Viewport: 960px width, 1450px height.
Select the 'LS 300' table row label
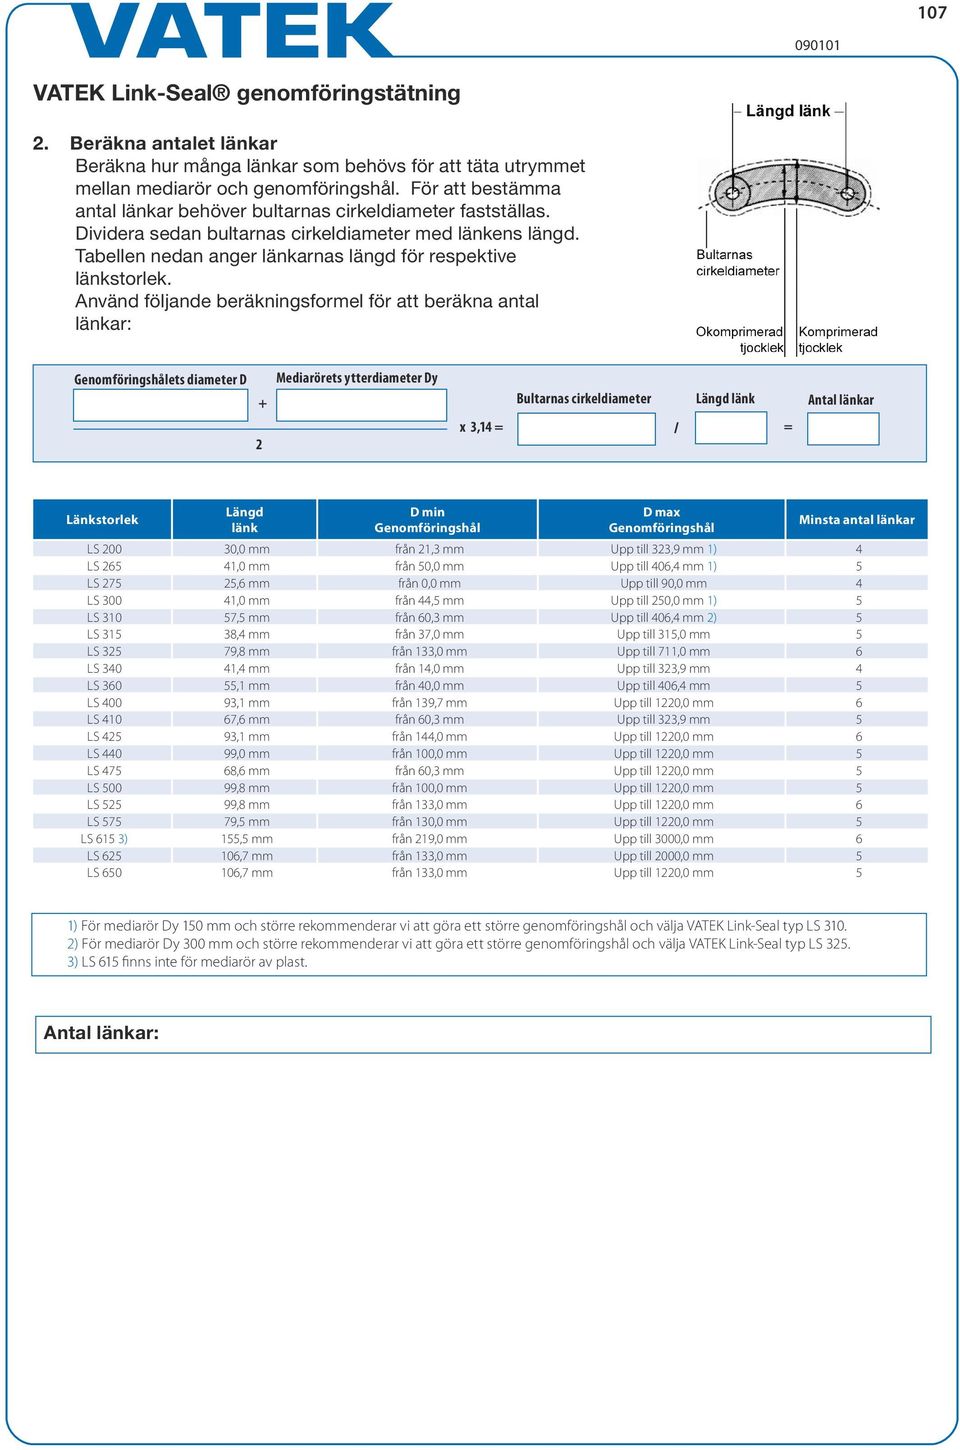tap(104, 601)
